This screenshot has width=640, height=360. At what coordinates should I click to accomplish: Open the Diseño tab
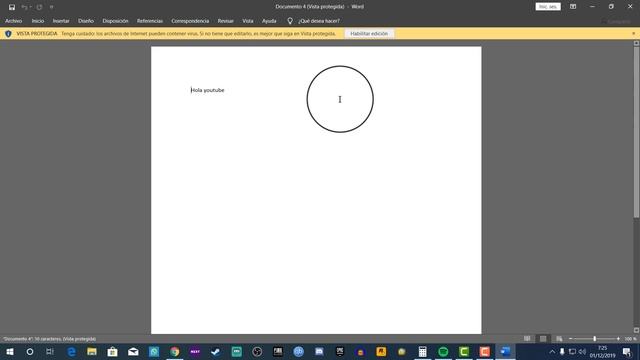coord(86,21)
